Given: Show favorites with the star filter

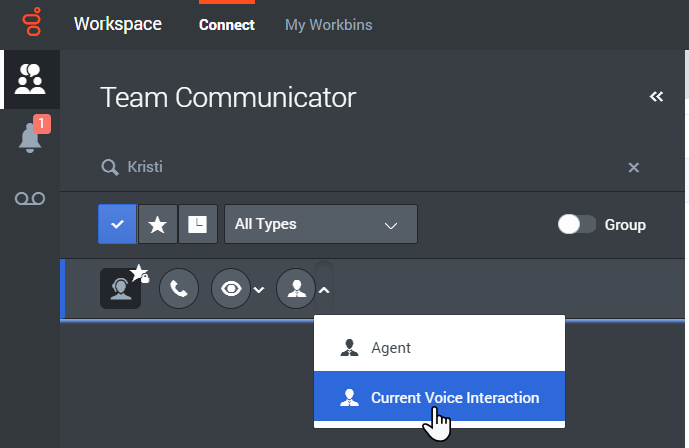Looking at the screenshot, I should tap(157, 224).
